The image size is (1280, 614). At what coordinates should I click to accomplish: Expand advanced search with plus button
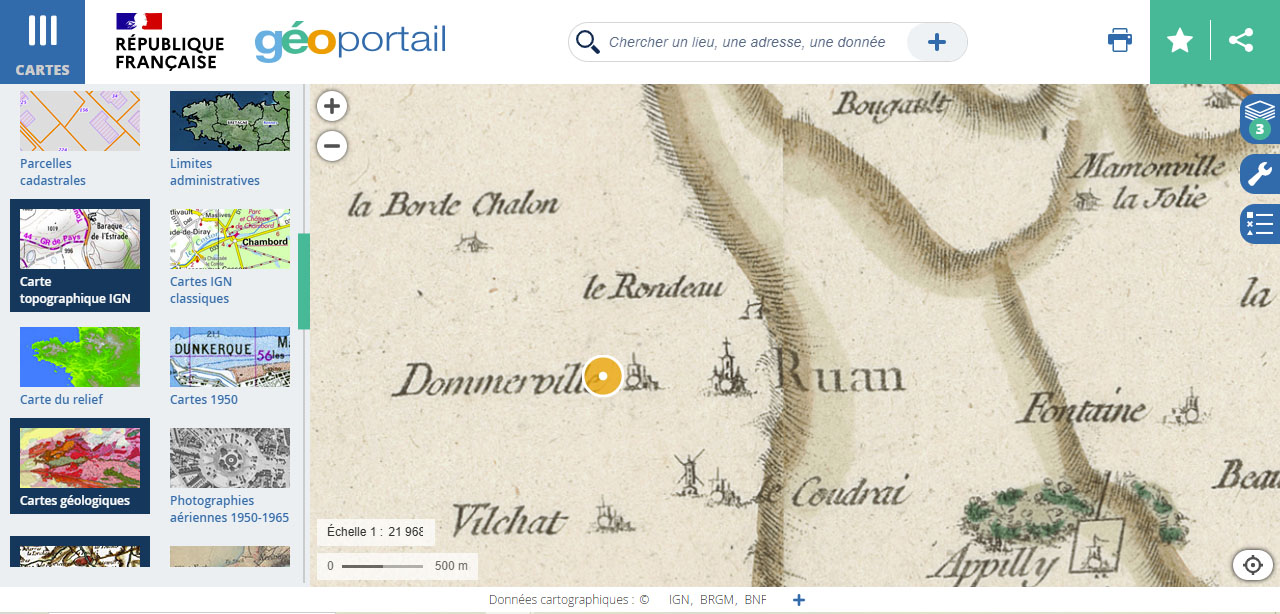point(936,42)
